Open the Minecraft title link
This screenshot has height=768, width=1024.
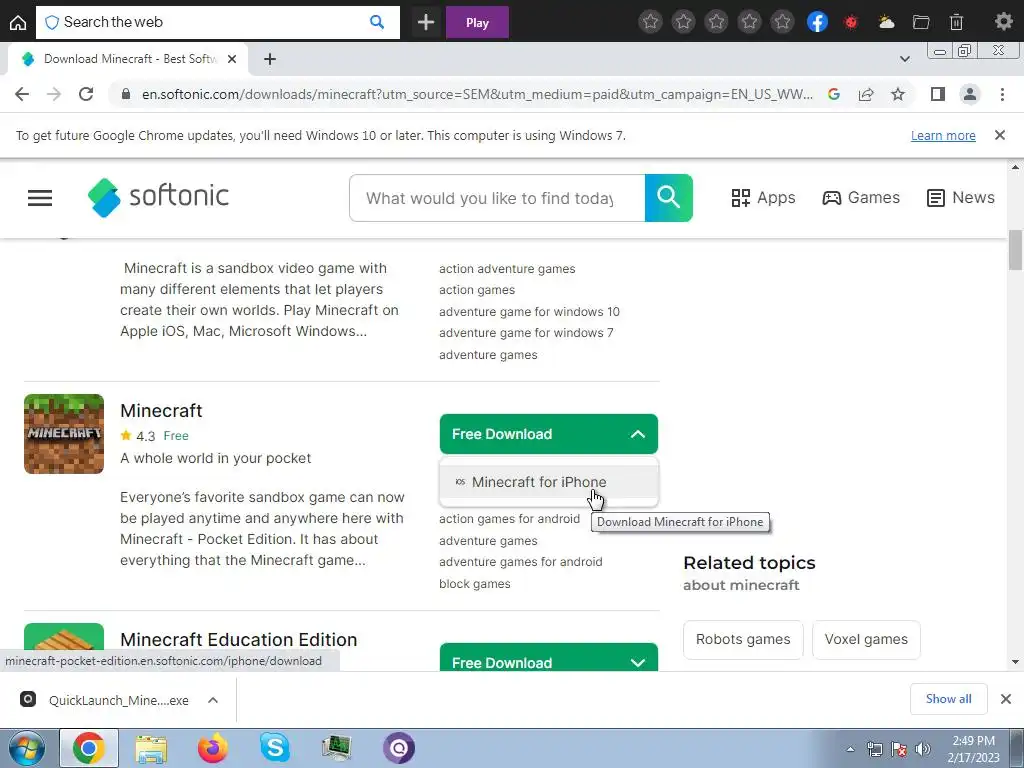point(161,410)
